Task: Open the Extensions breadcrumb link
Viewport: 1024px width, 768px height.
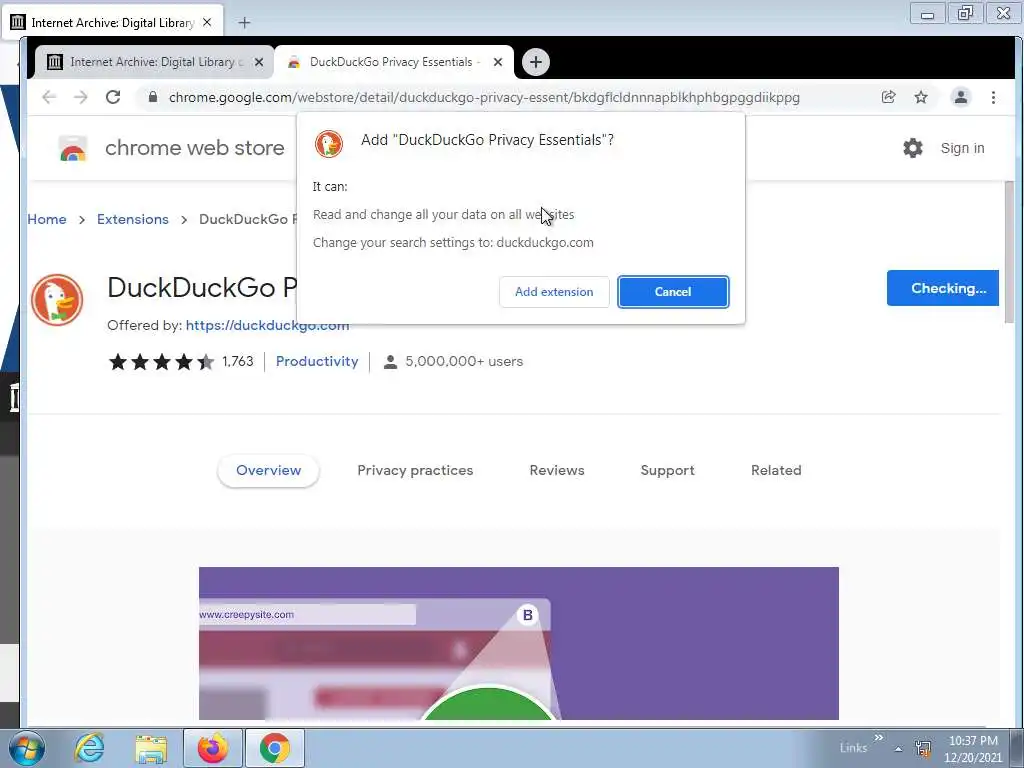Action: tap(133, 219)
